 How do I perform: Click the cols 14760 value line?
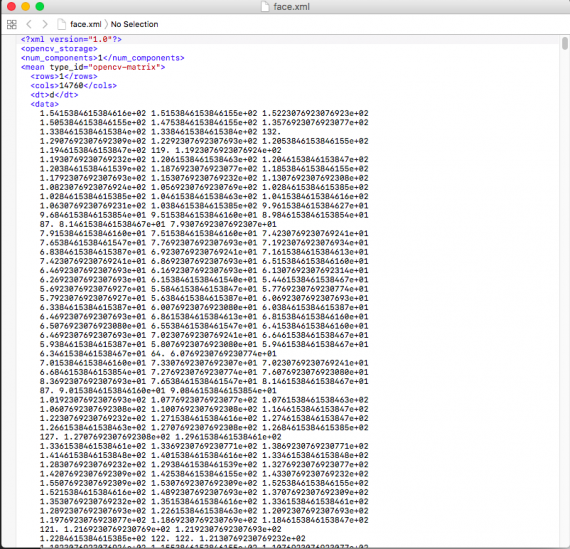tap(73, 86)
